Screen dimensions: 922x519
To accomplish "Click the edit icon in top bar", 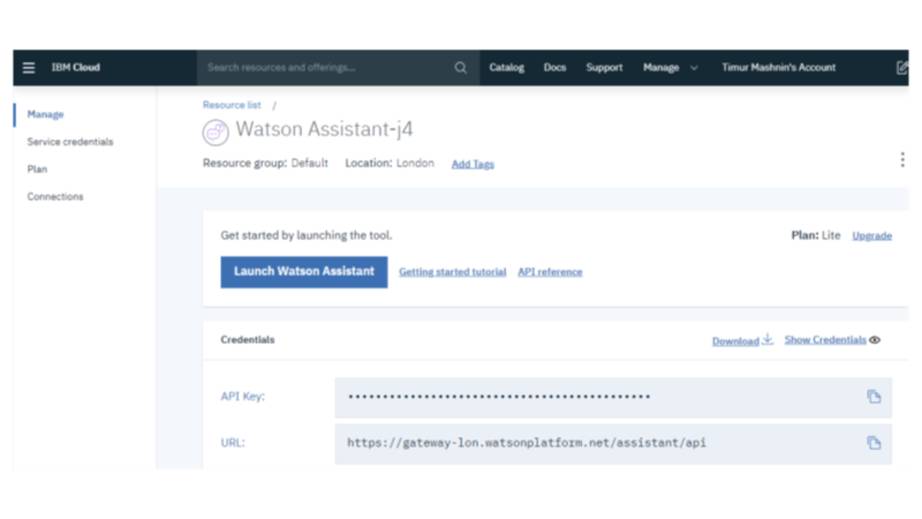I will tap(901, 68).
